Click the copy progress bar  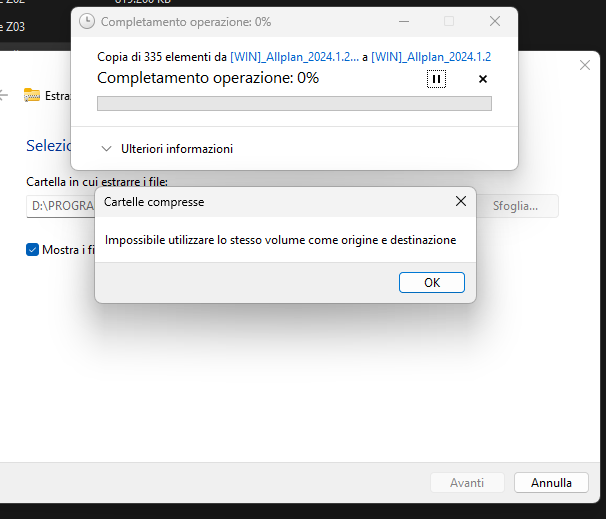tap(294, 104)
